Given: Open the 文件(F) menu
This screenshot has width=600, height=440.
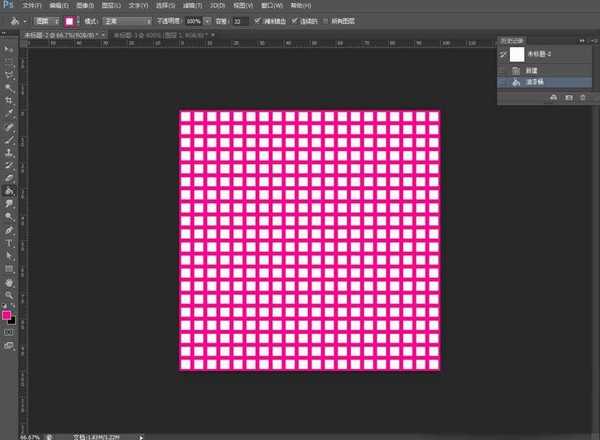Looking at the screenshot, I should point(32,5).
